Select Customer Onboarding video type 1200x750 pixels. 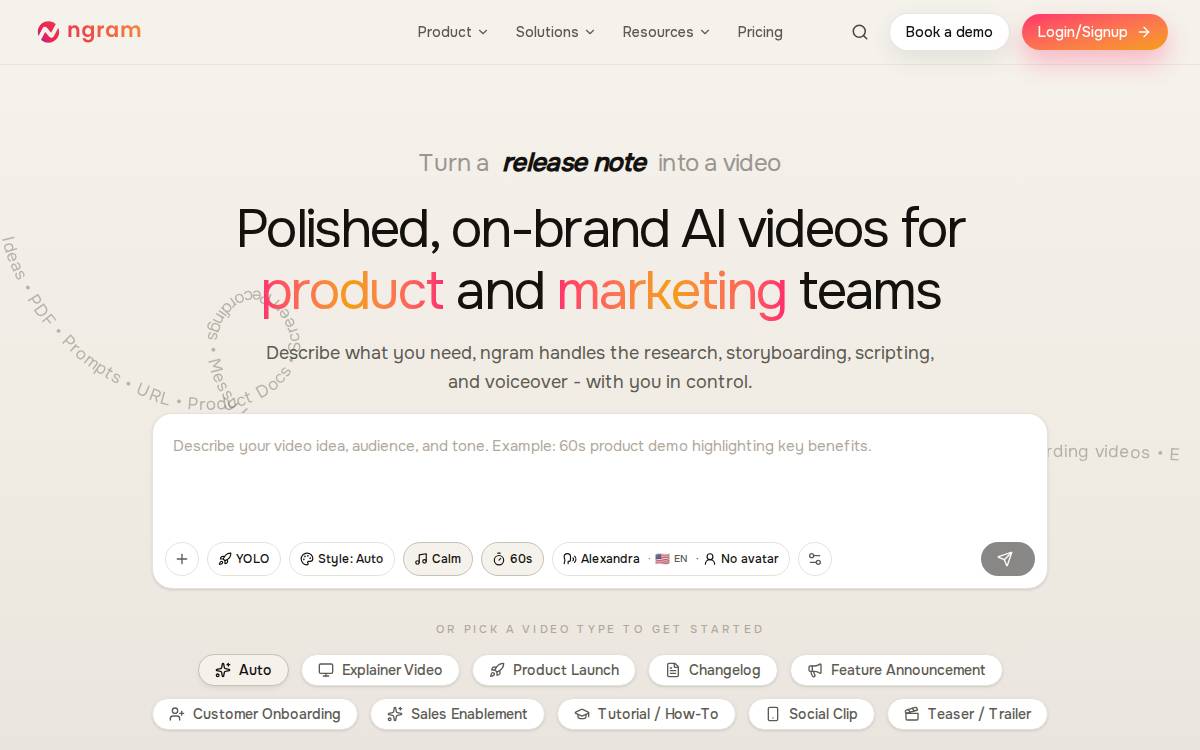(x=255, y=714)
